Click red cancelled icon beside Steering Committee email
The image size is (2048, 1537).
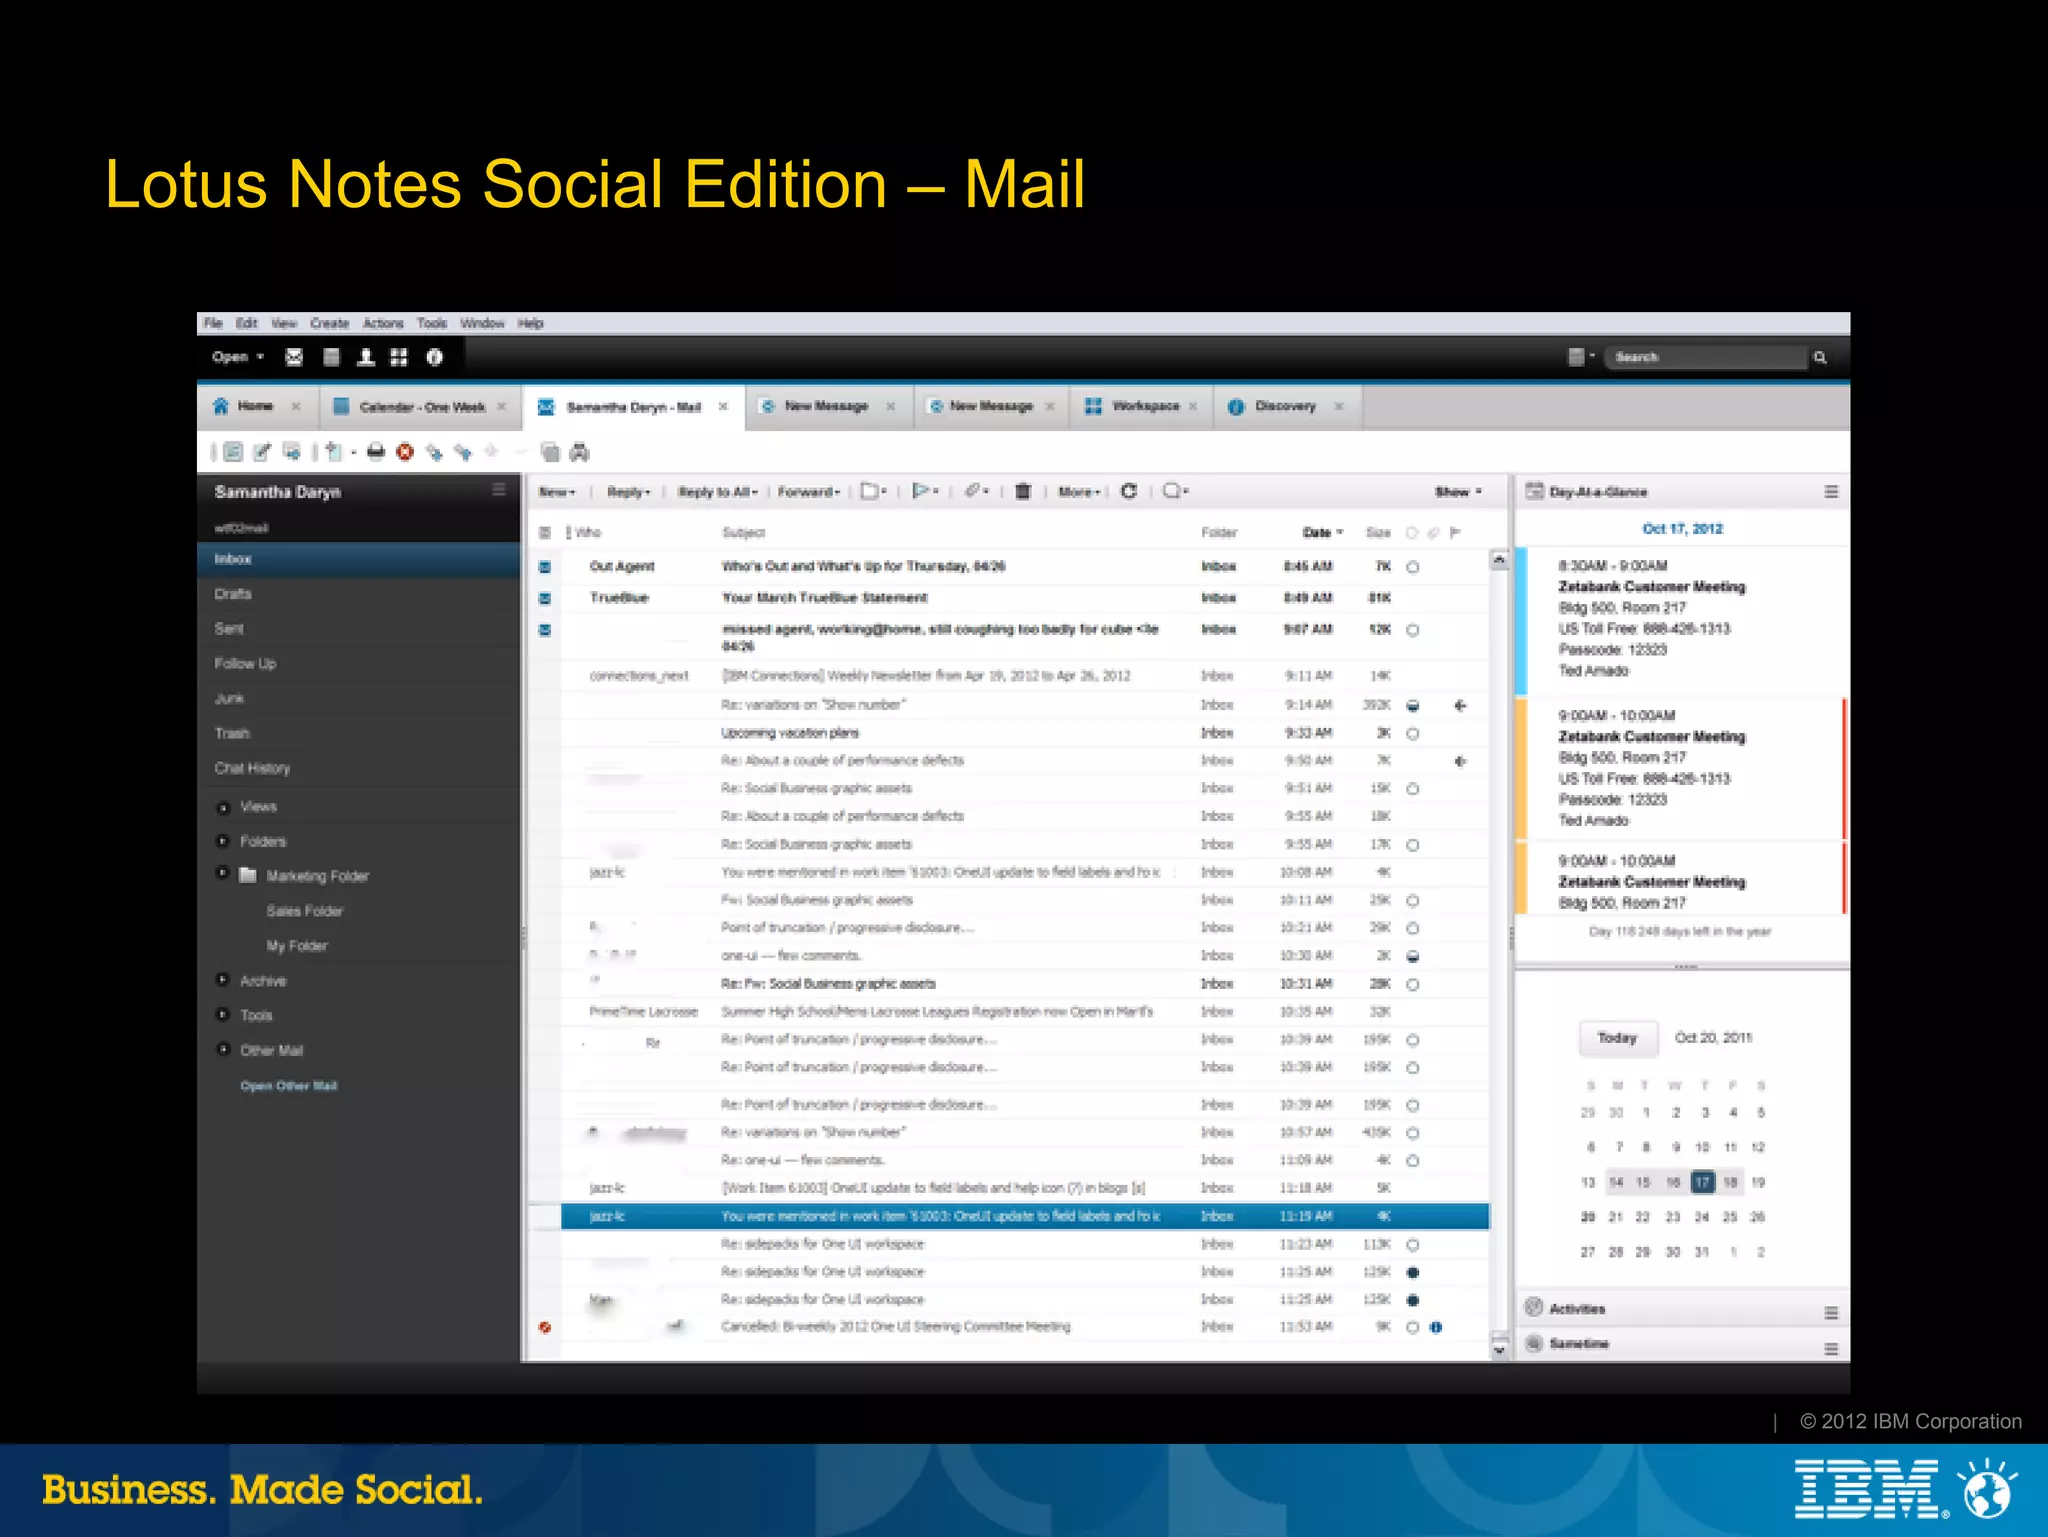click(545, 1327)
